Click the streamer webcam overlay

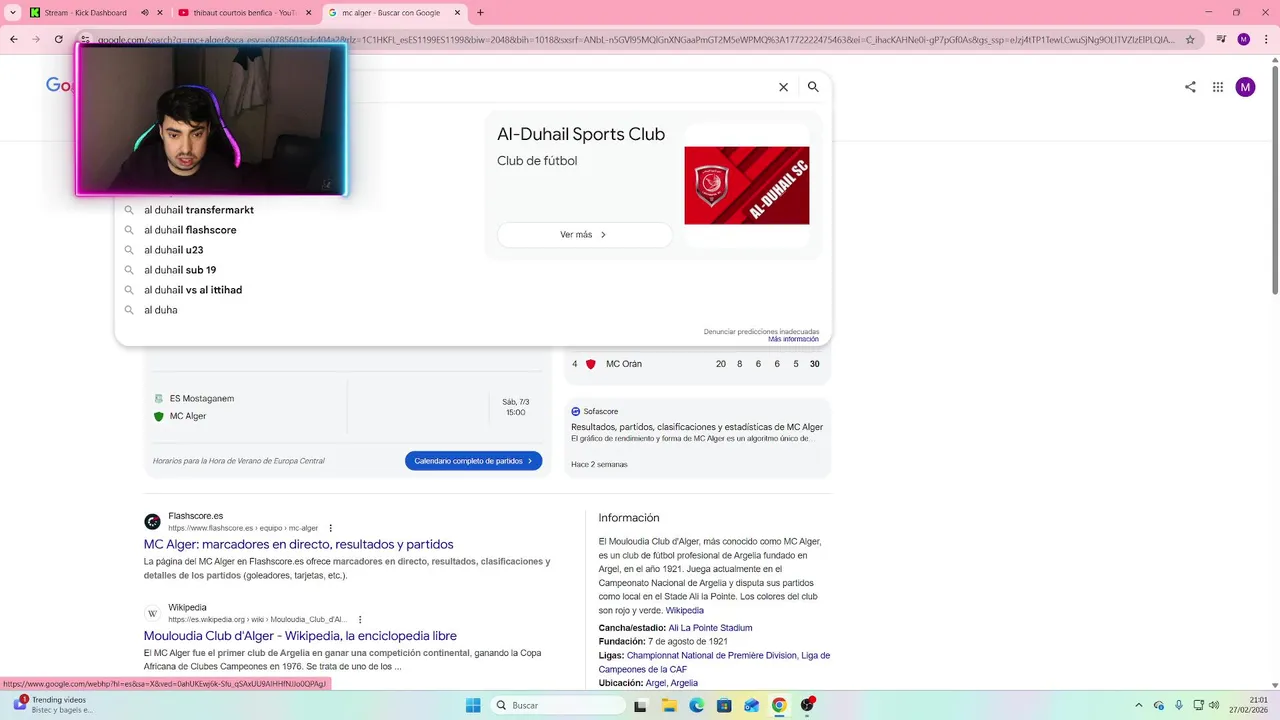tap(211, 119)
